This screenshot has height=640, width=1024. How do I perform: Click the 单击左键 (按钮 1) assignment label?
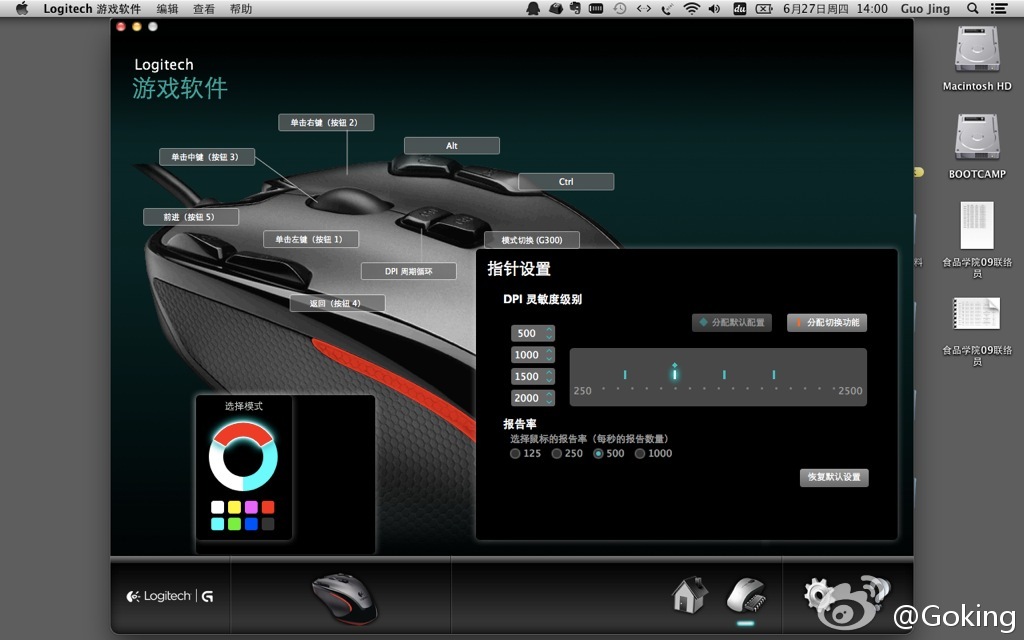pyautogui.click(x=311, y=240)
